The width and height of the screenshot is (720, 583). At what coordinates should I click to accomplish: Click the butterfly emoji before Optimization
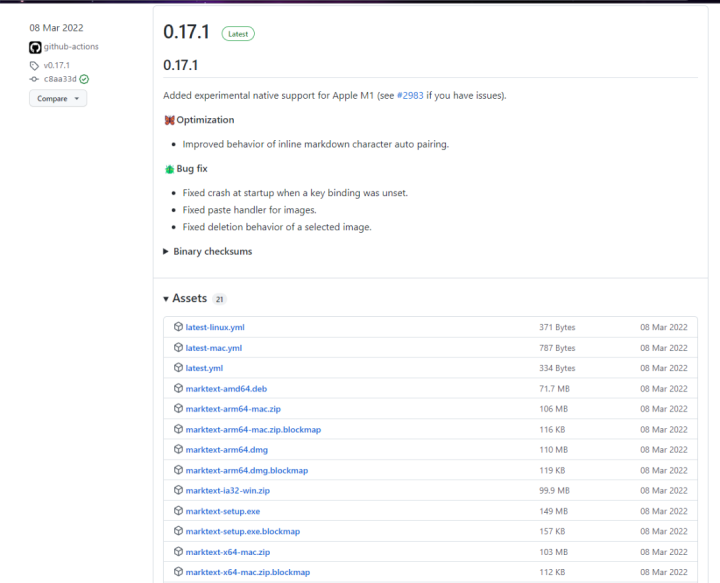pyautogui.click(x=169, y=120)
